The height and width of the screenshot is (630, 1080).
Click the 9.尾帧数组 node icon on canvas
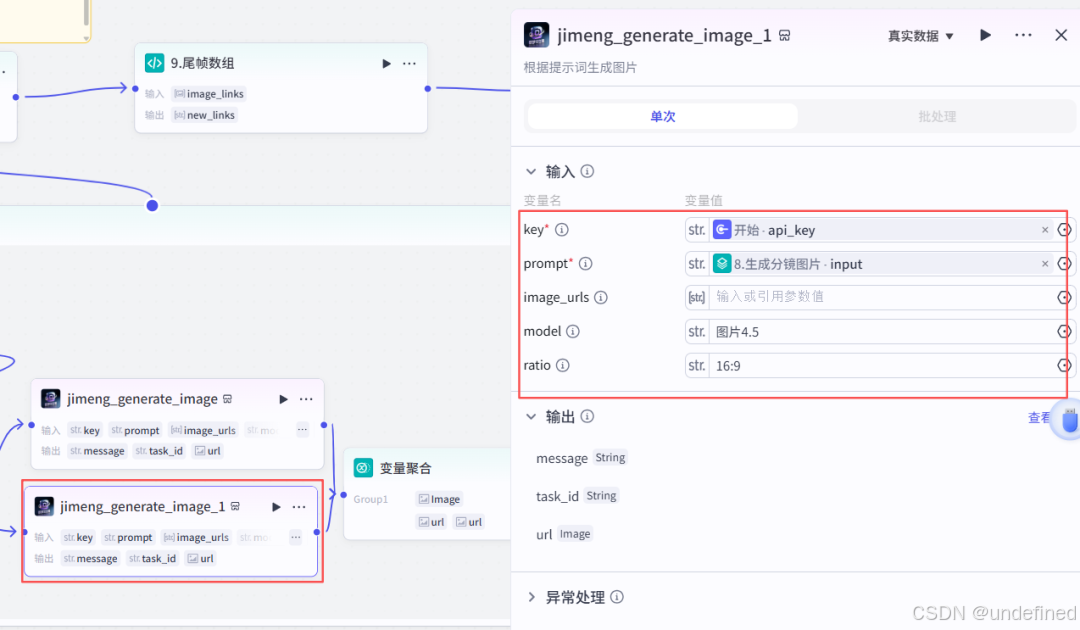(x=155, y=62)
